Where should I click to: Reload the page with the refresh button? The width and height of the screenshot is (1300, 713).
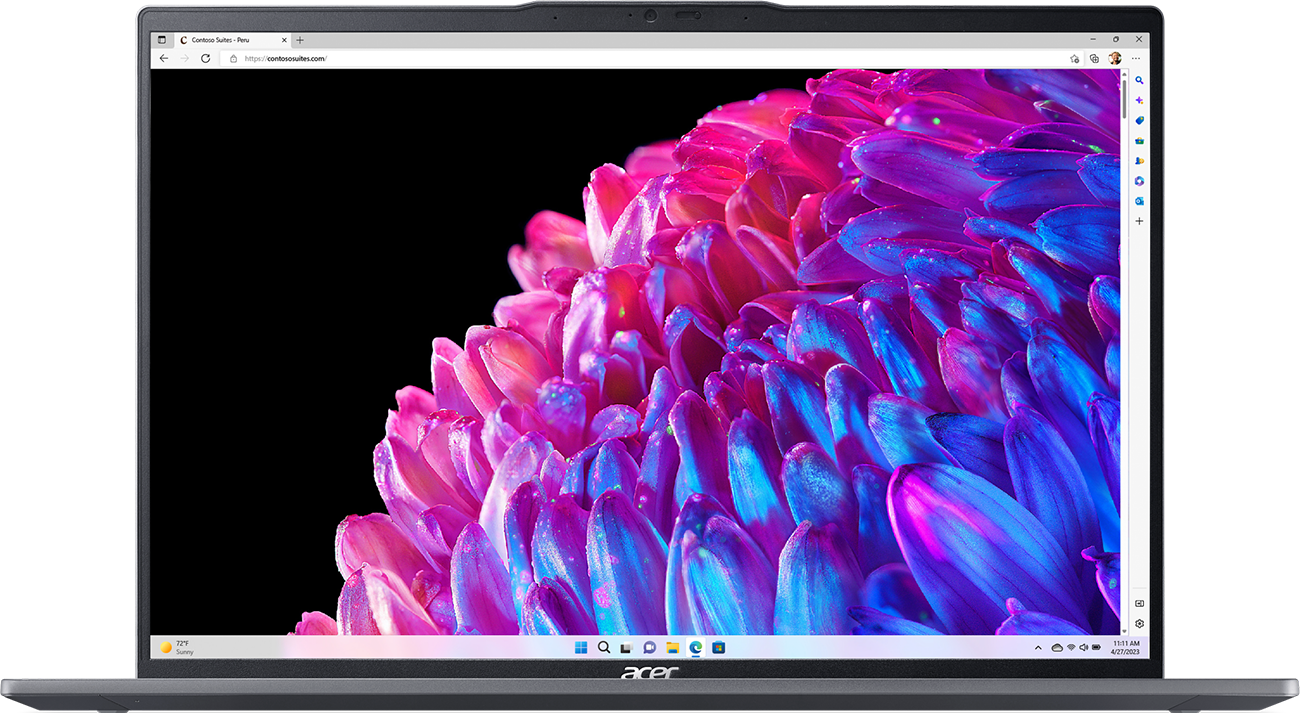[x=206, y=59]
